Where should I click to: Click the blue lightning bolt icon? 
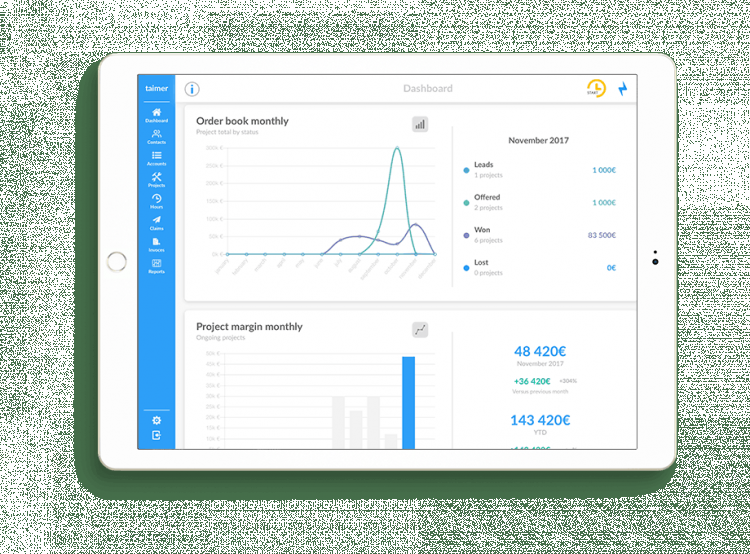click(x=623, y=89)
